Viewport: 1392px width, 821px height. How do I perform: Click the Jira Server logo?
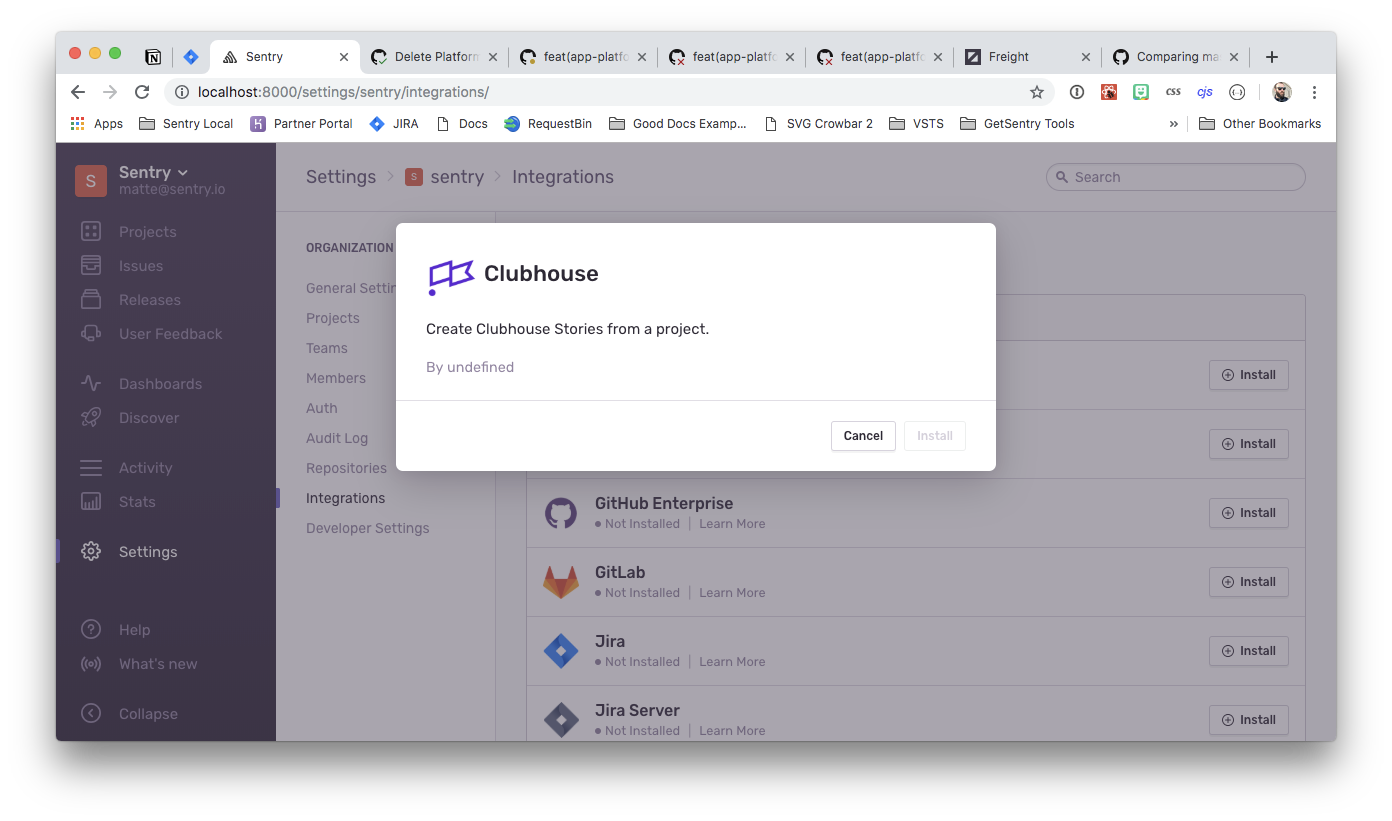coord(561,720)
